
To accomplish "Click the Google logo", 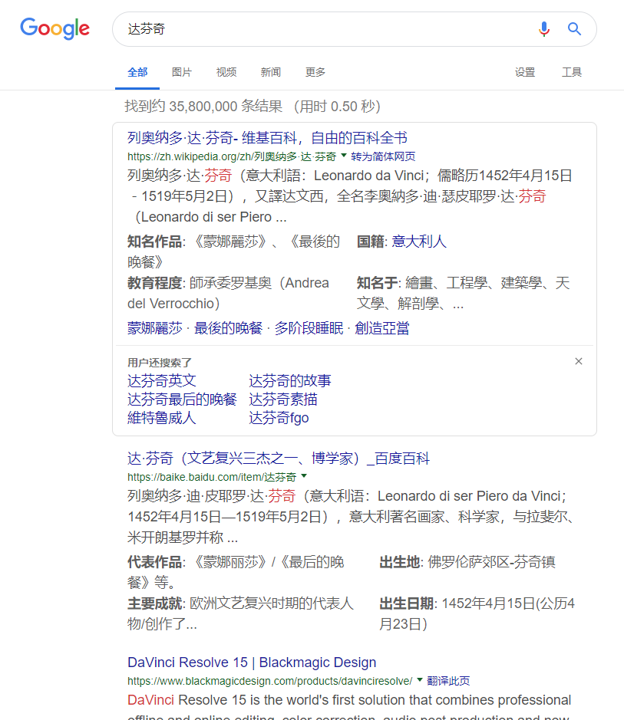I will click(55, 29).
